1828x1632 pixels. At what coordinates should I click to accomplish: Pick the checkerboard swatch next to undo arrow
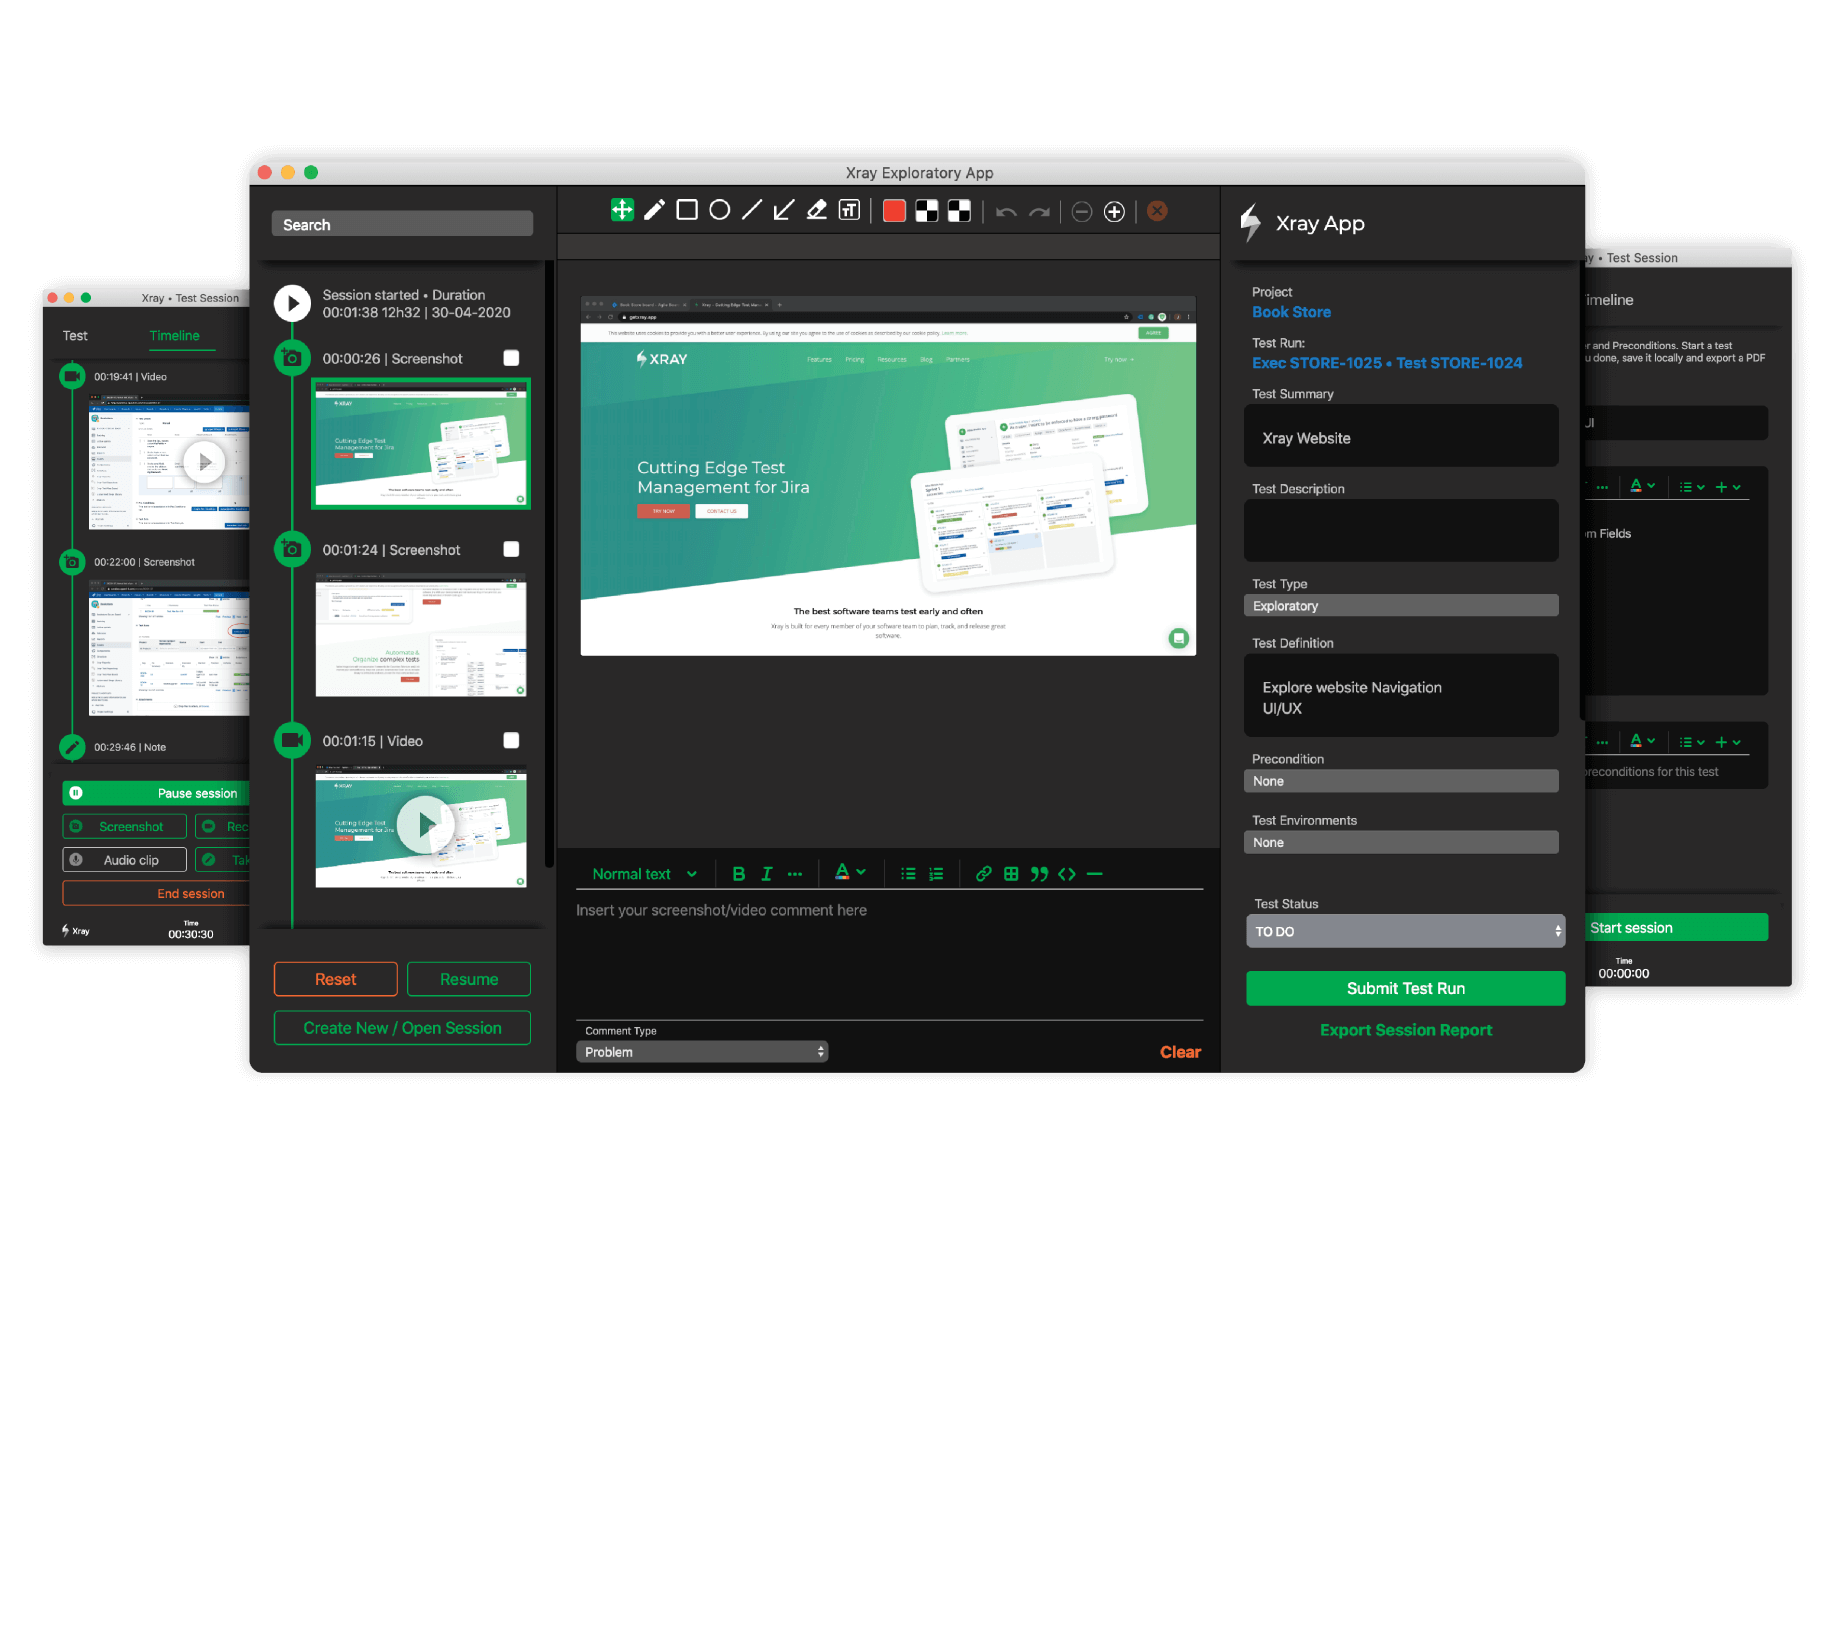tap(959, 211)
